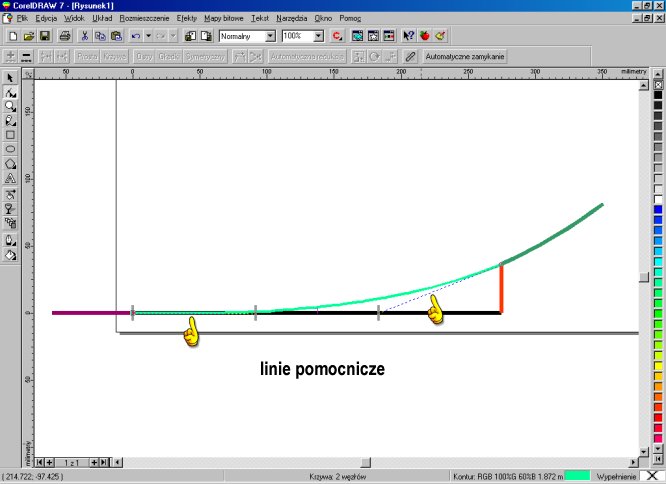The width and height of the screenshot is (666, 484).
Task: Pick the Polygon tool
Action: [x=10, y=163]
